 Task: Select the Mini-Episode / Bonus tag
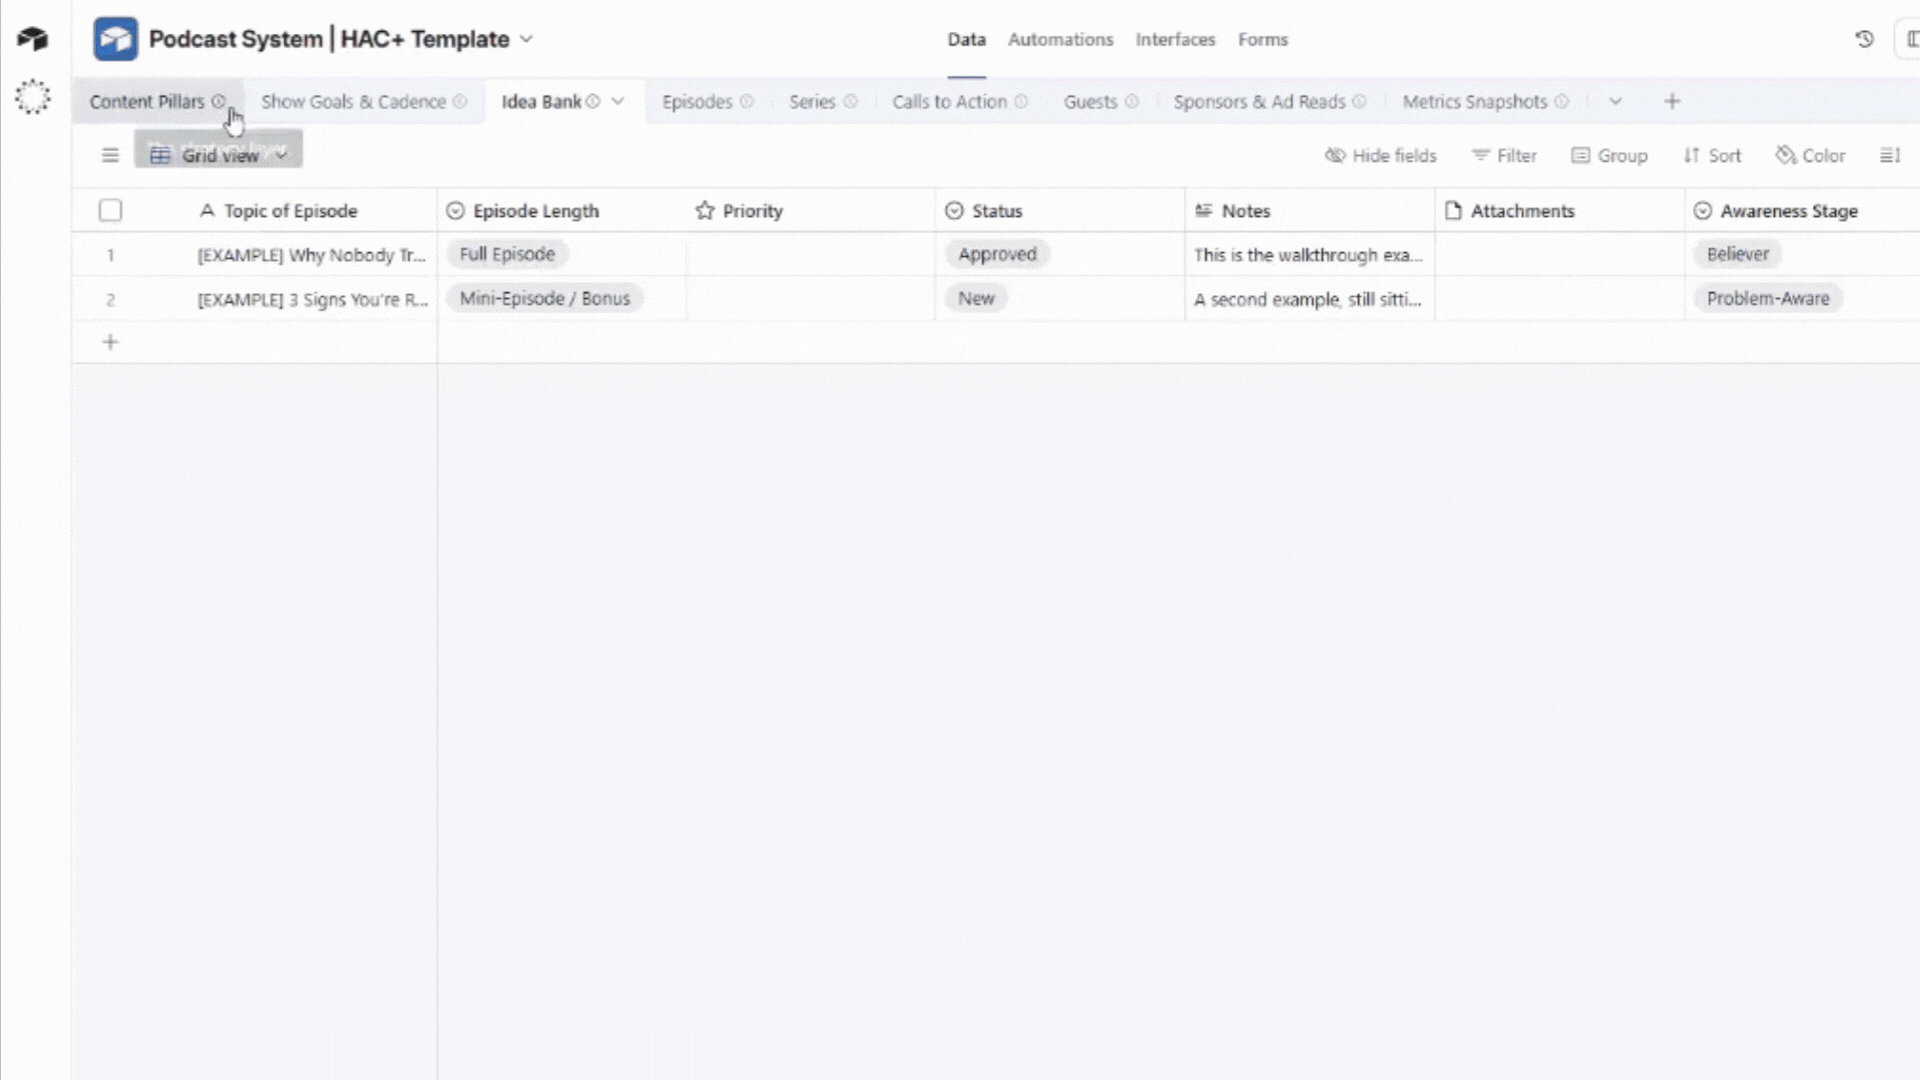(x=545, y=298)
